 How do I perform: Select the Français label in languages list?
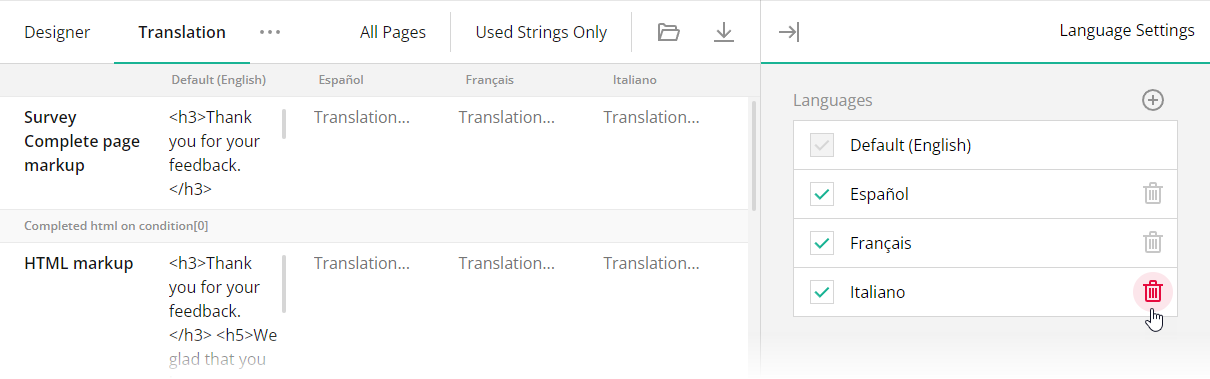click(x=881, y=243)
